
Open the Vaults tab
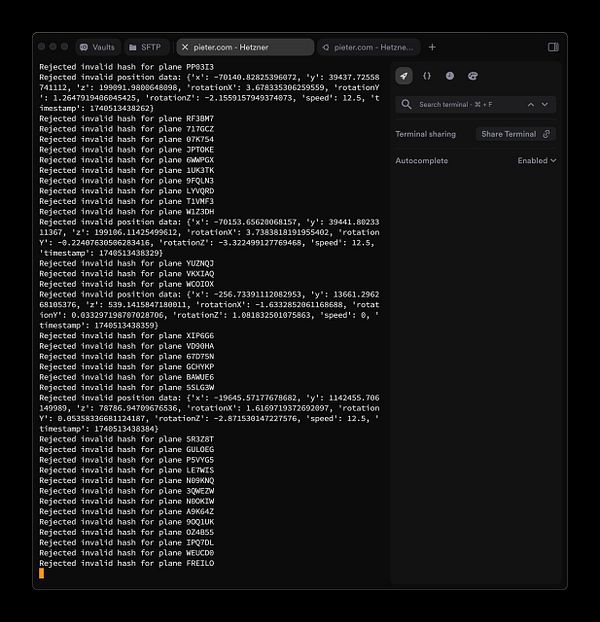97,47
